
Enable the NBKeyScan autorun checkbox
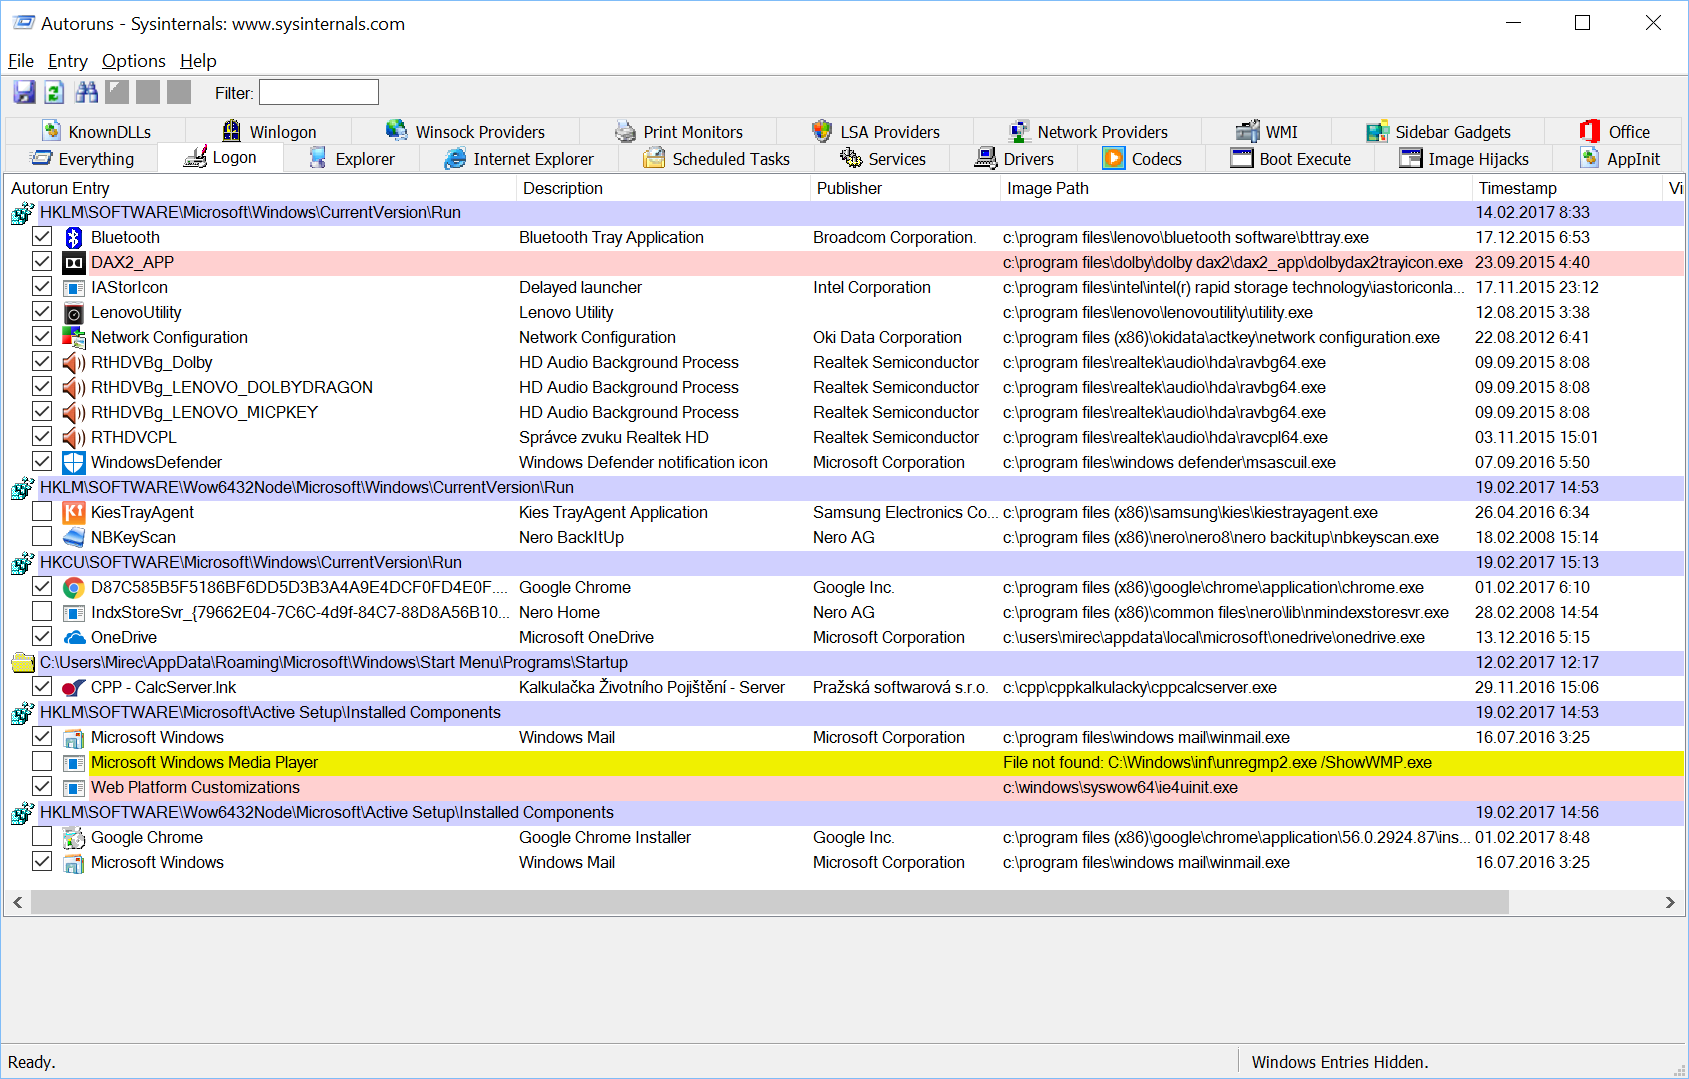pyautogui.click(x=42, y=537)
